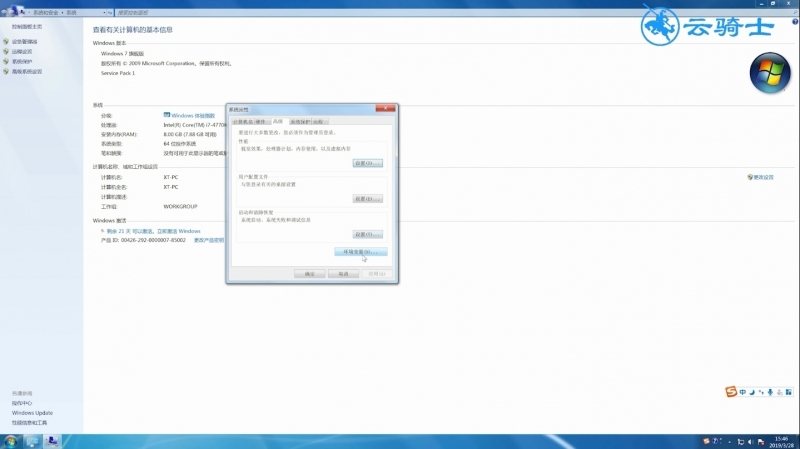Click Sogou input S logo icon
The width and height of the screenshot is (800, 449).
[x=731, y=391]
